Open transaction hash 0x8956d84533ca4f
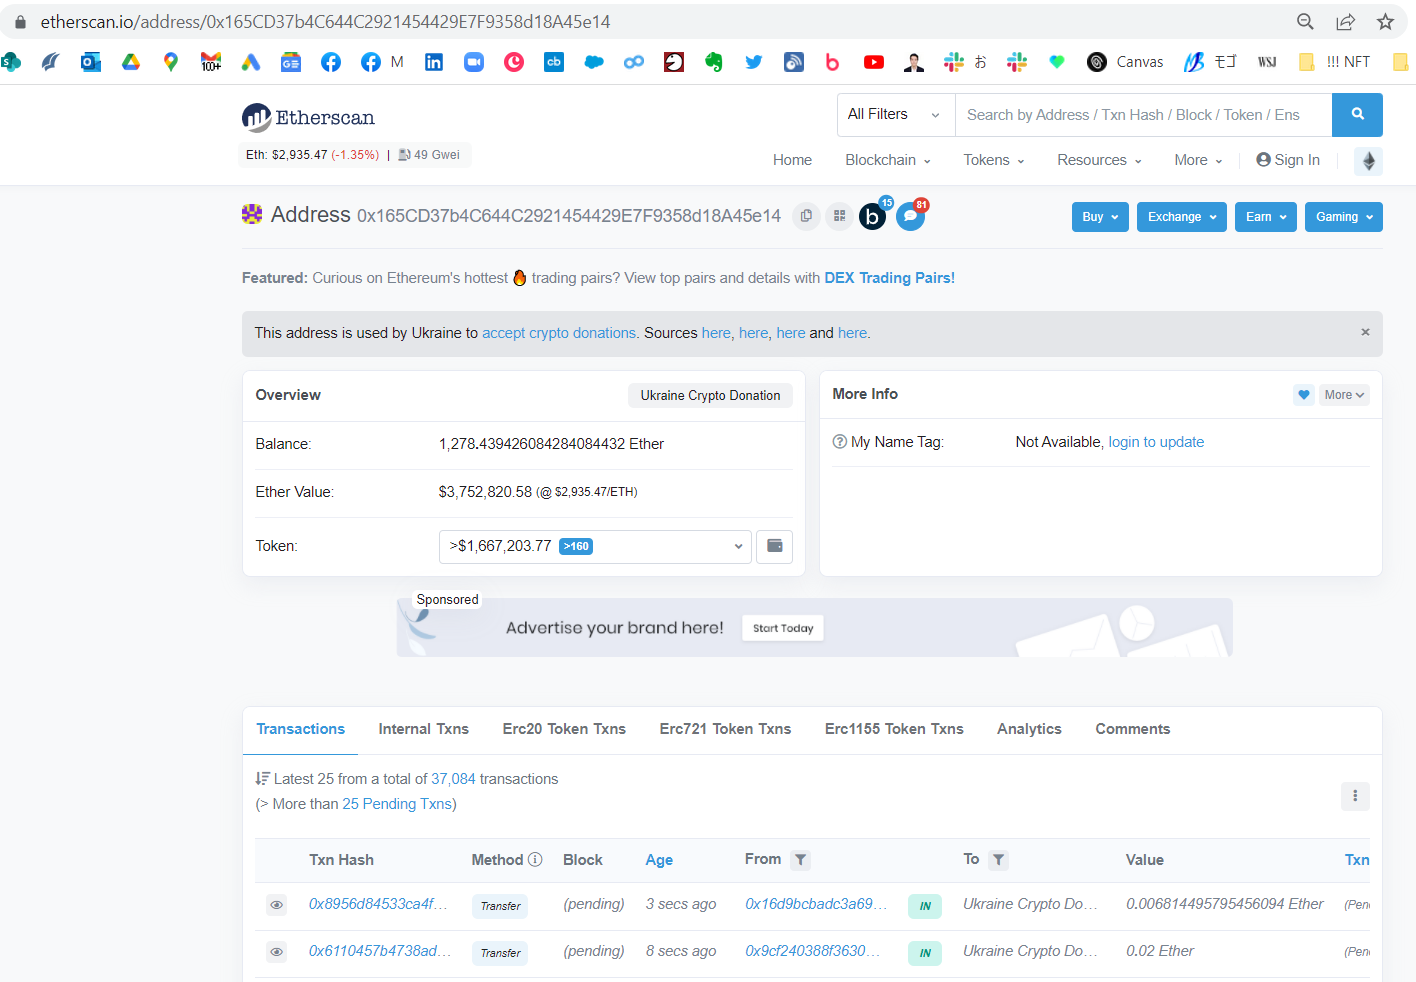1416x982 pixels. (x=378, y=904)
